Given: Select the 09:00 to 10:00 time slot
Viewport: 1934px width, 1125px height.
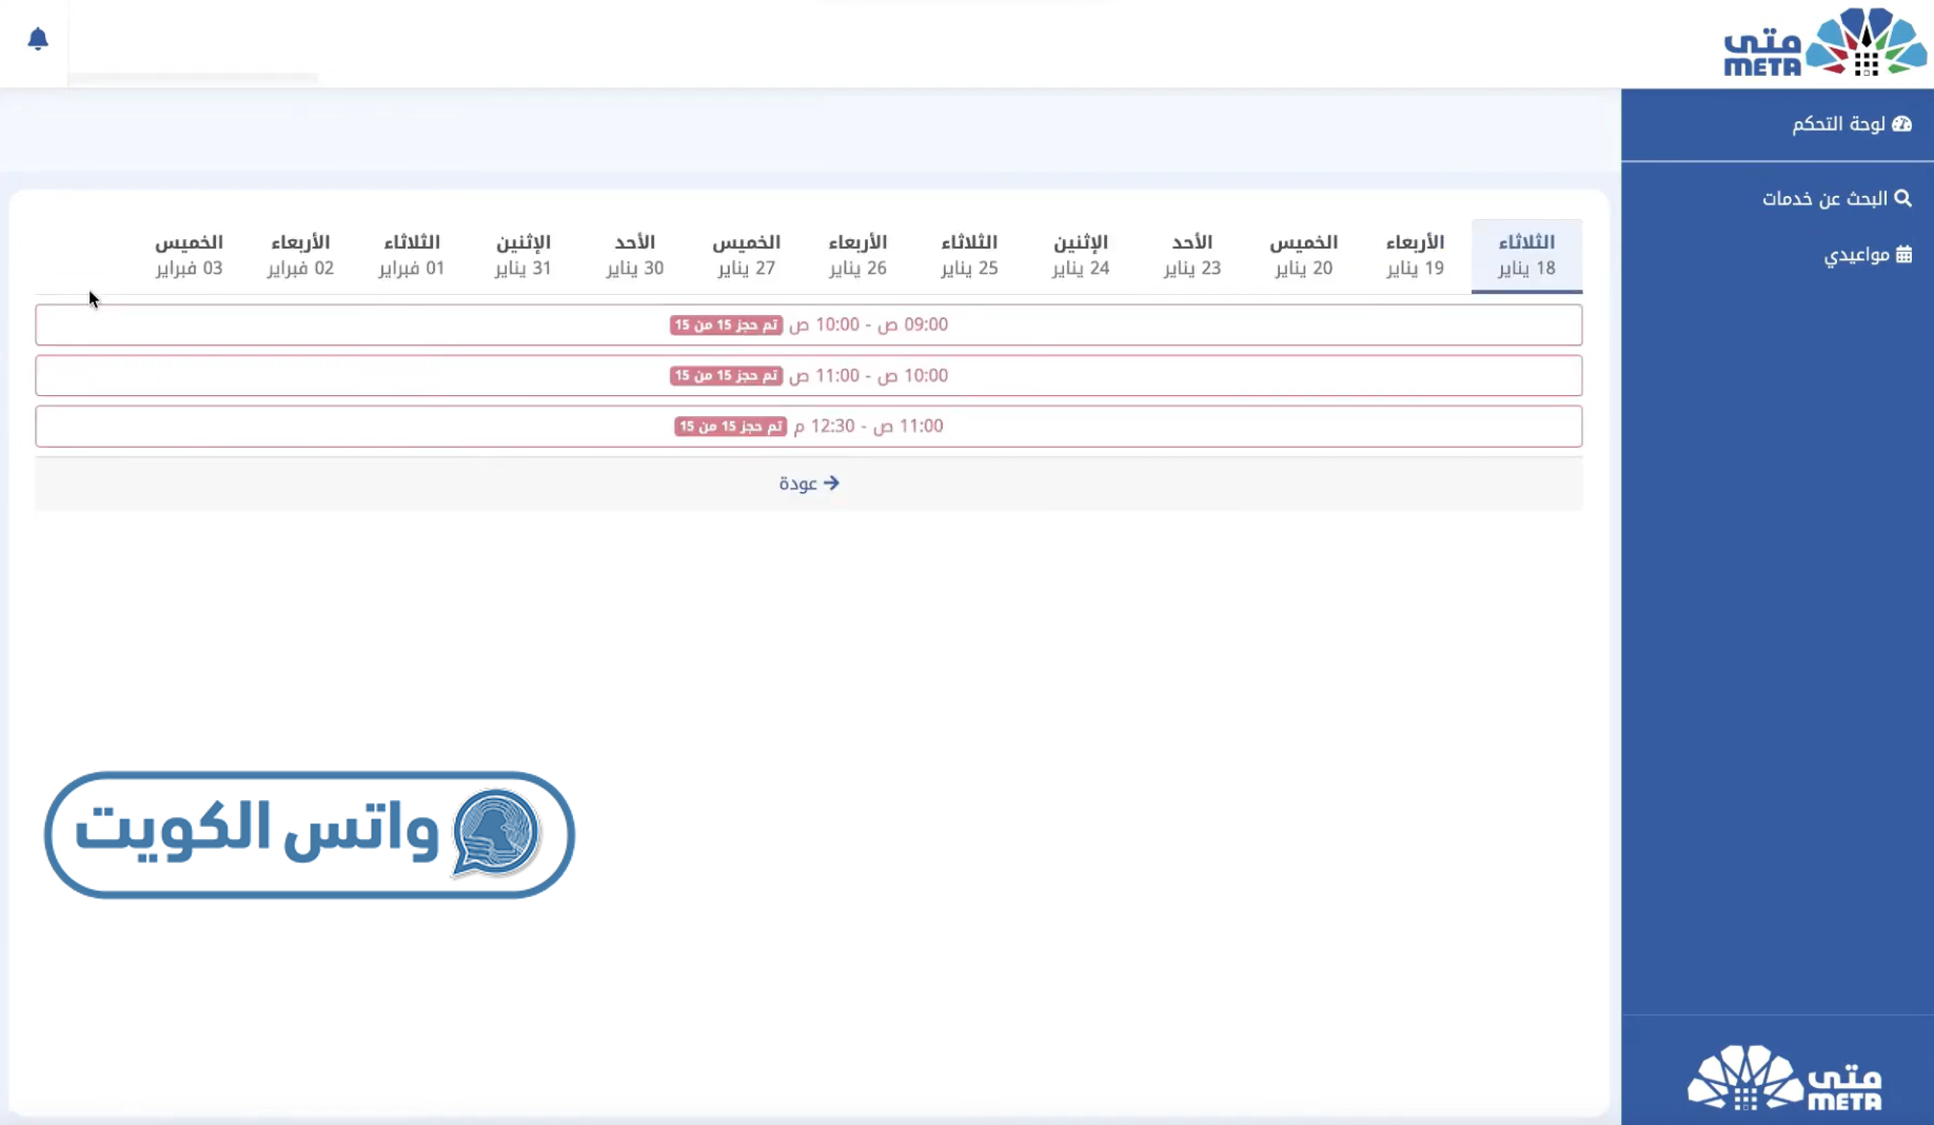Looking at the screenshot, I should [808, 325].
